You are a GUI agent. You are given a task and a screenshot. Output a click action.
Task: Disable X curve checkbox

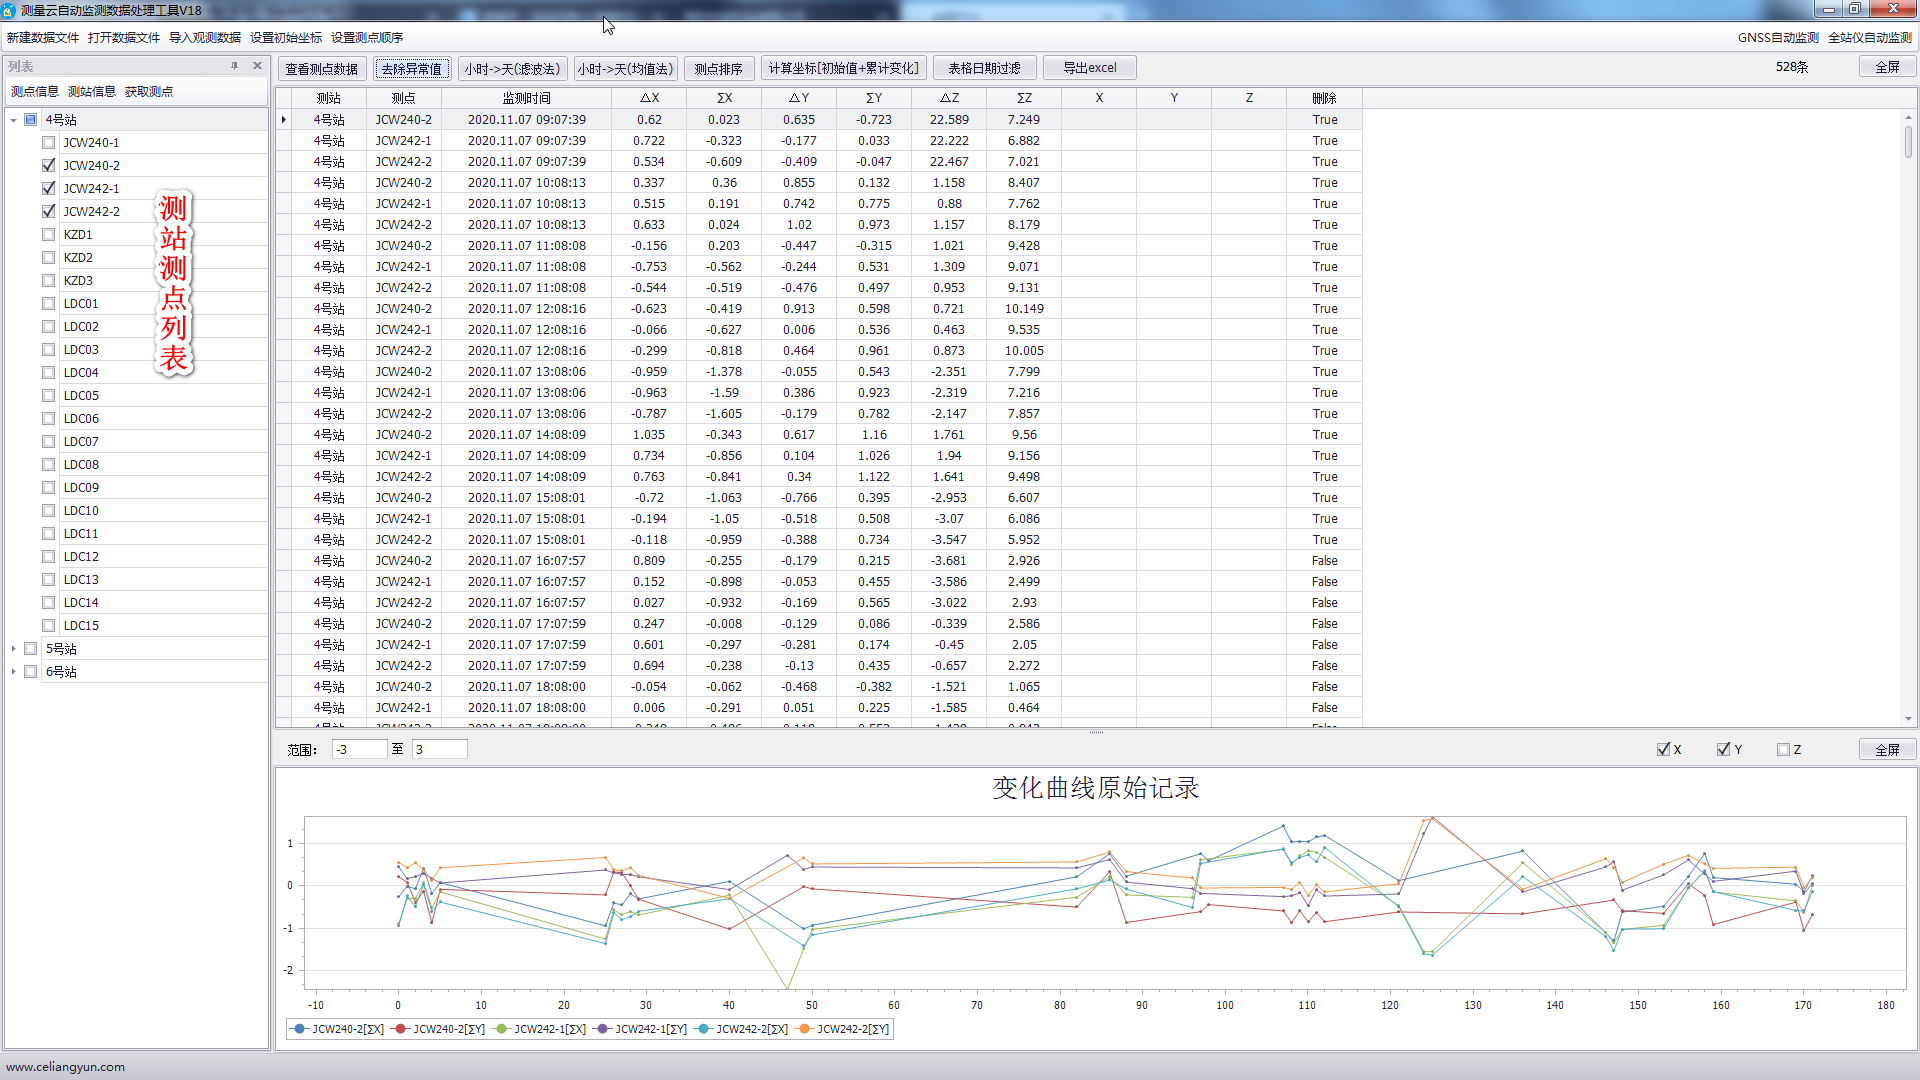click(1663, 750)
